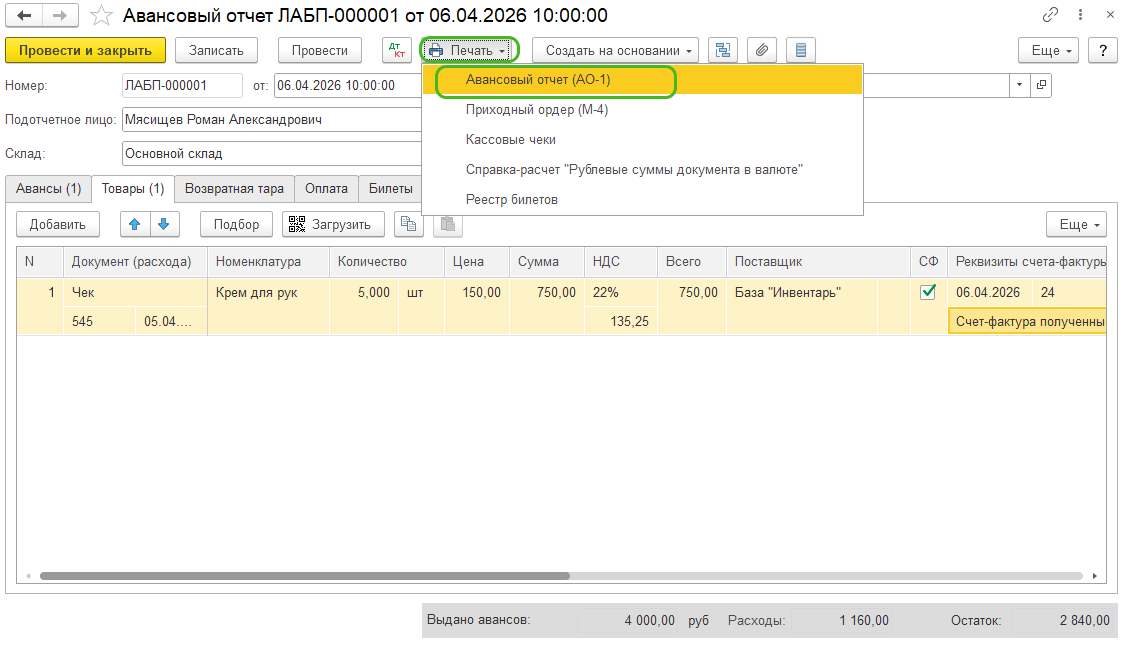This screenshot has width=1124, height=645.
Task: Click the Номер field ЛАБП-000001
Action: pyautogui.click(x=182, y=85)
